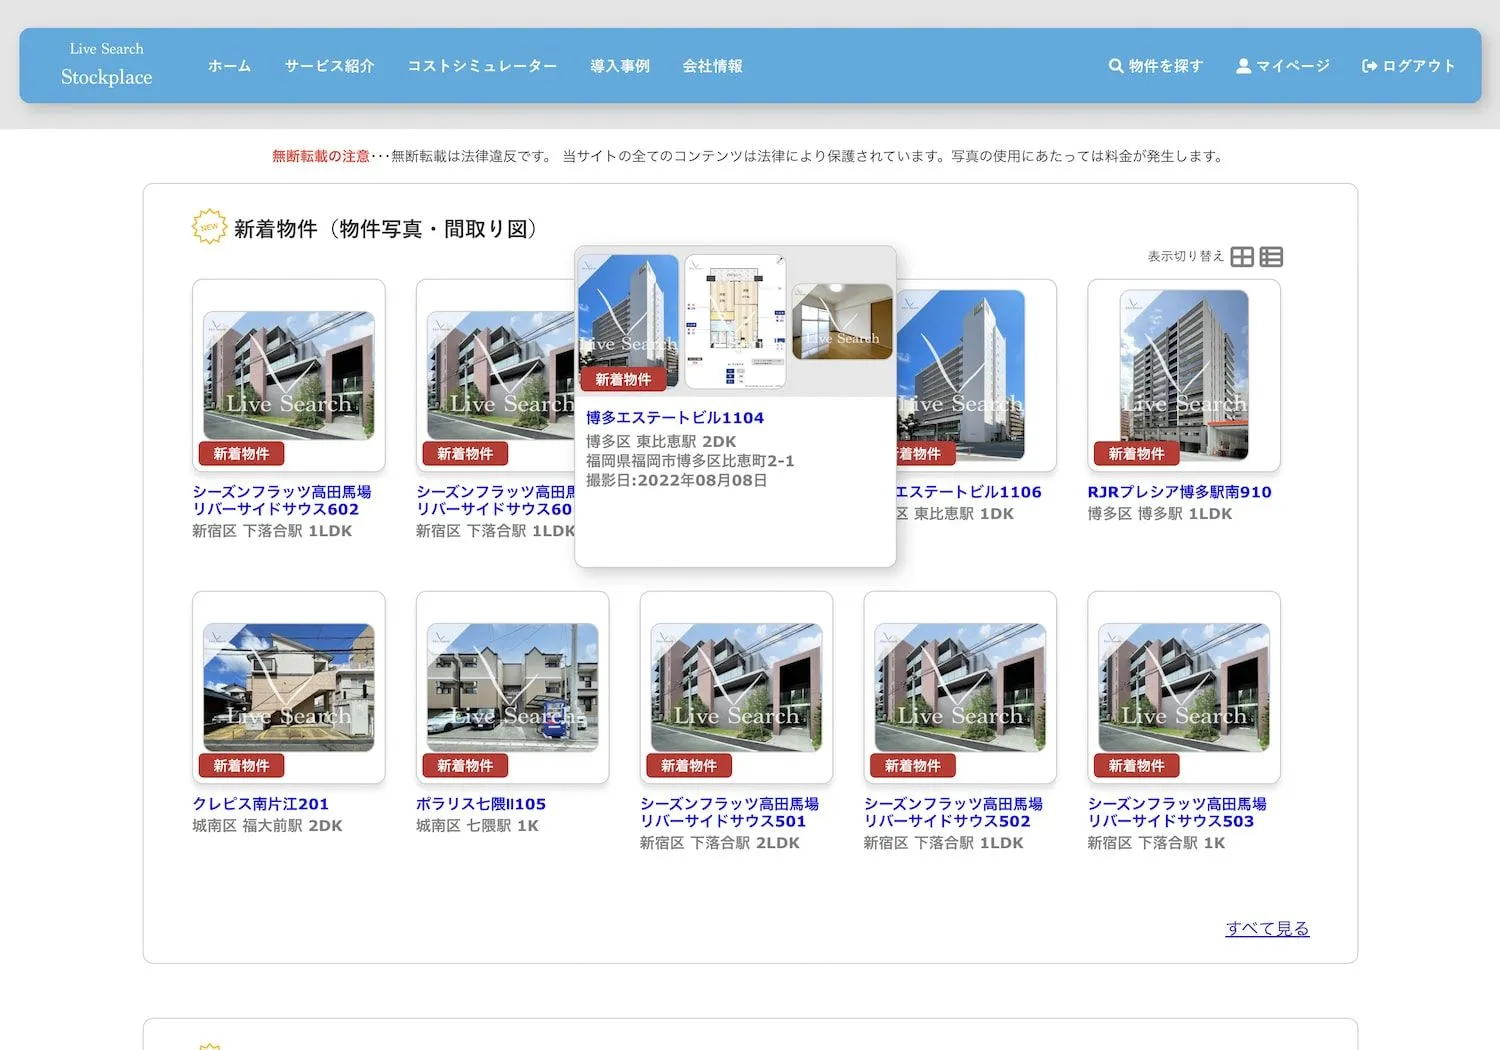Open the コストシミュレーター page
Image resolution: width=1500 pixels, height=1050 pixels.
482,66
